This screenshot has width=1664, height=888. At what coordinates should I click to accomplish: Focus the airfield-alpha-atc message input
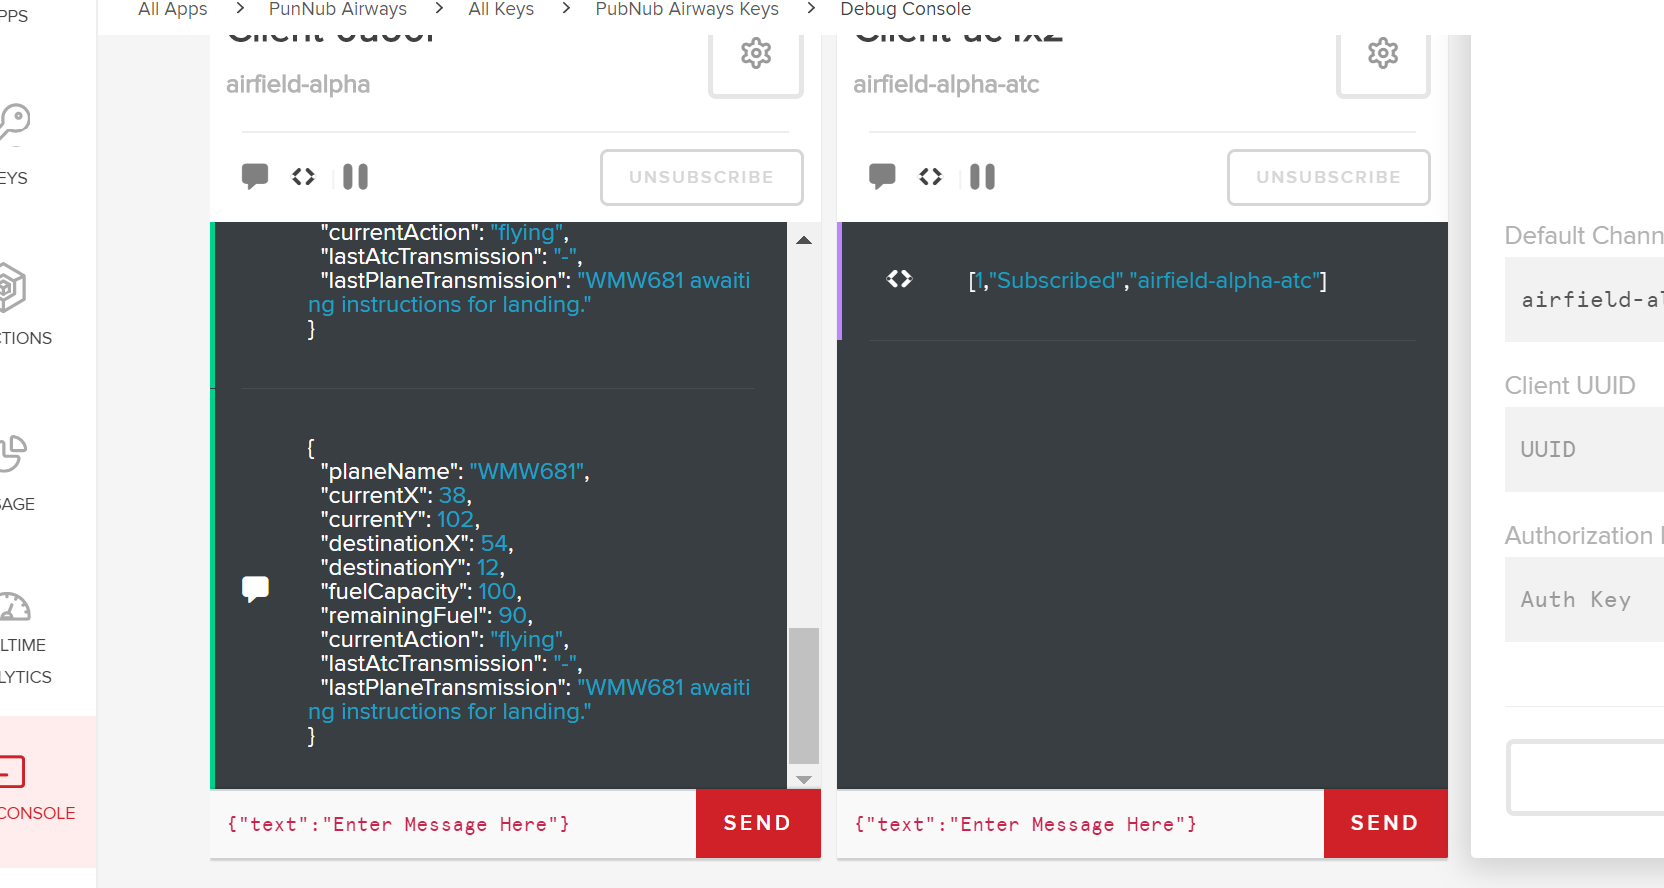click(x=1079, y=824)
